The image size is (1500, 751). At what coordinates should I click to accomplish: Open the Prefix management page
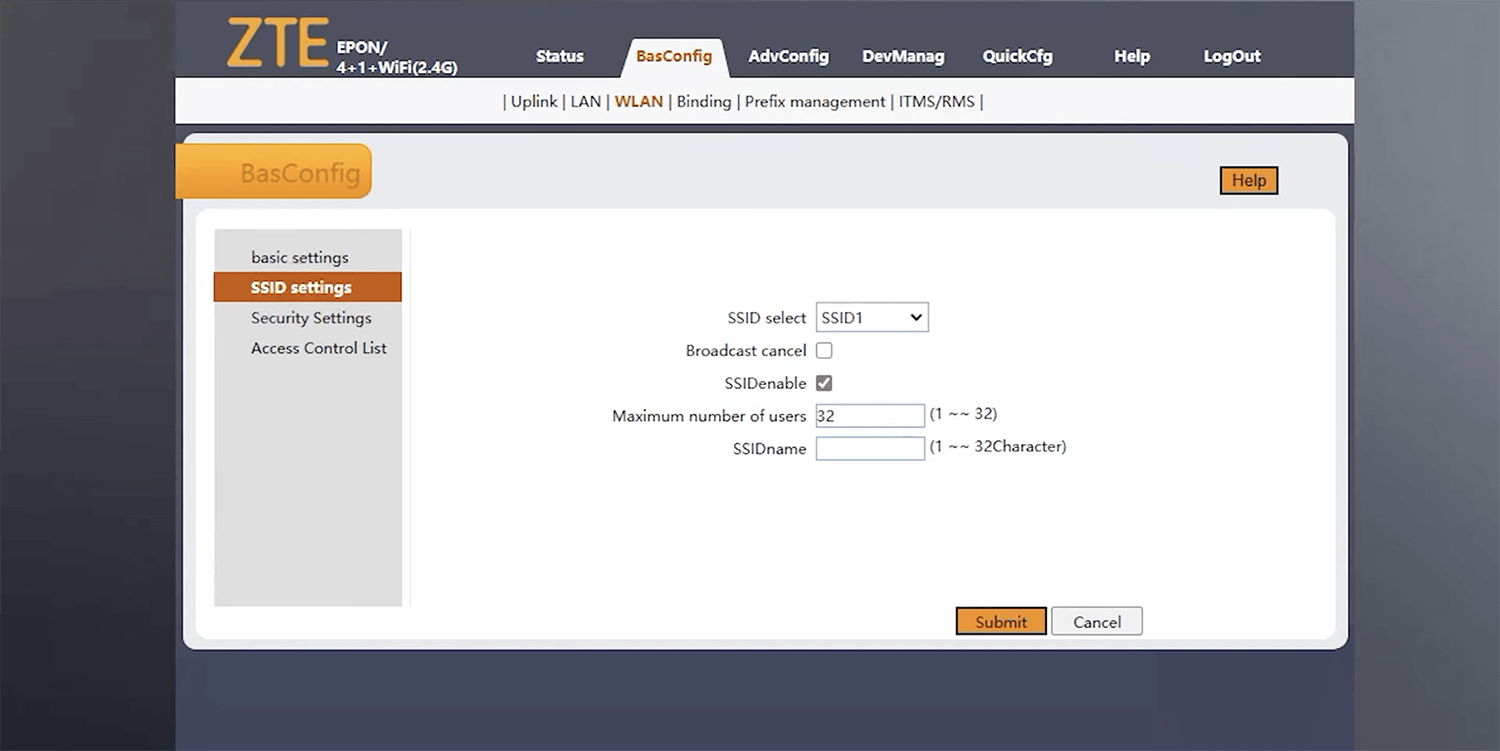[815, 101]
